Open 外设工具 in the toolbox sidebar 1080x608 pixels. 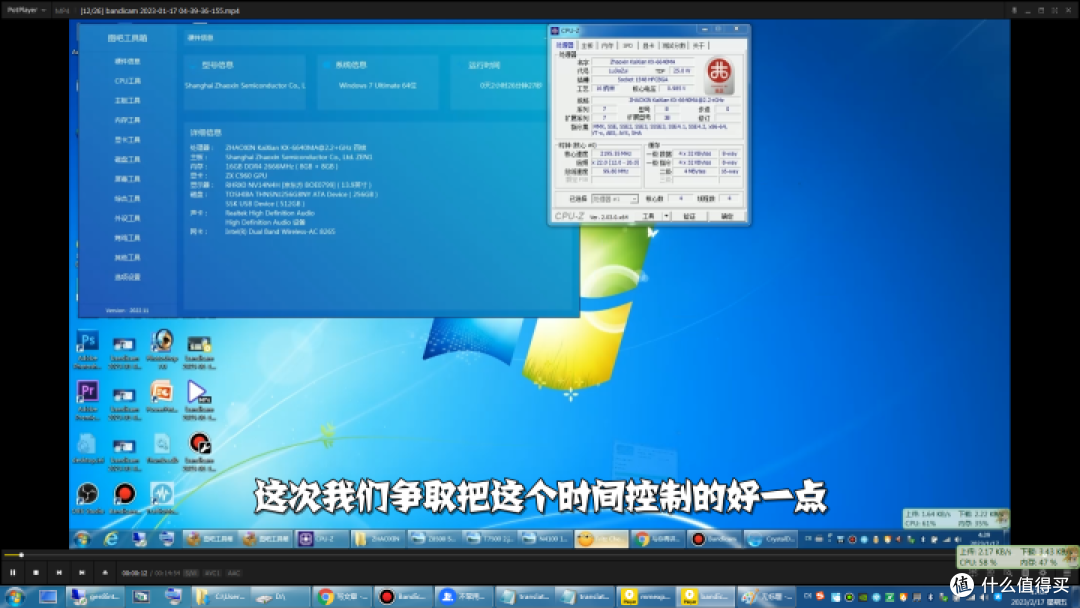point(127,218)
